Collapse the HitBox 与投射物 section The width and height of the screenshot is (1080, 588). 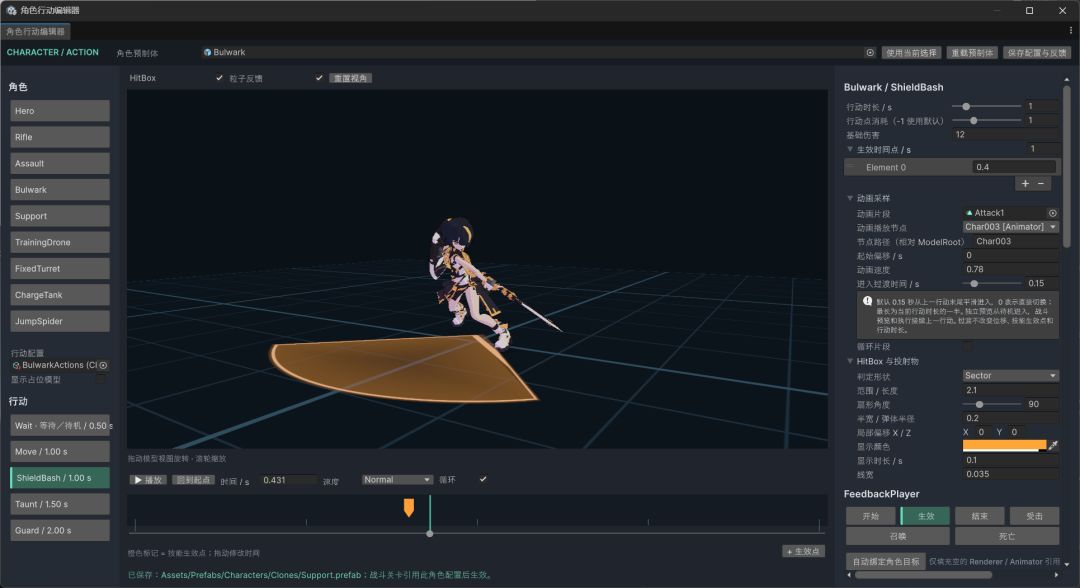[x=850, y=361]
